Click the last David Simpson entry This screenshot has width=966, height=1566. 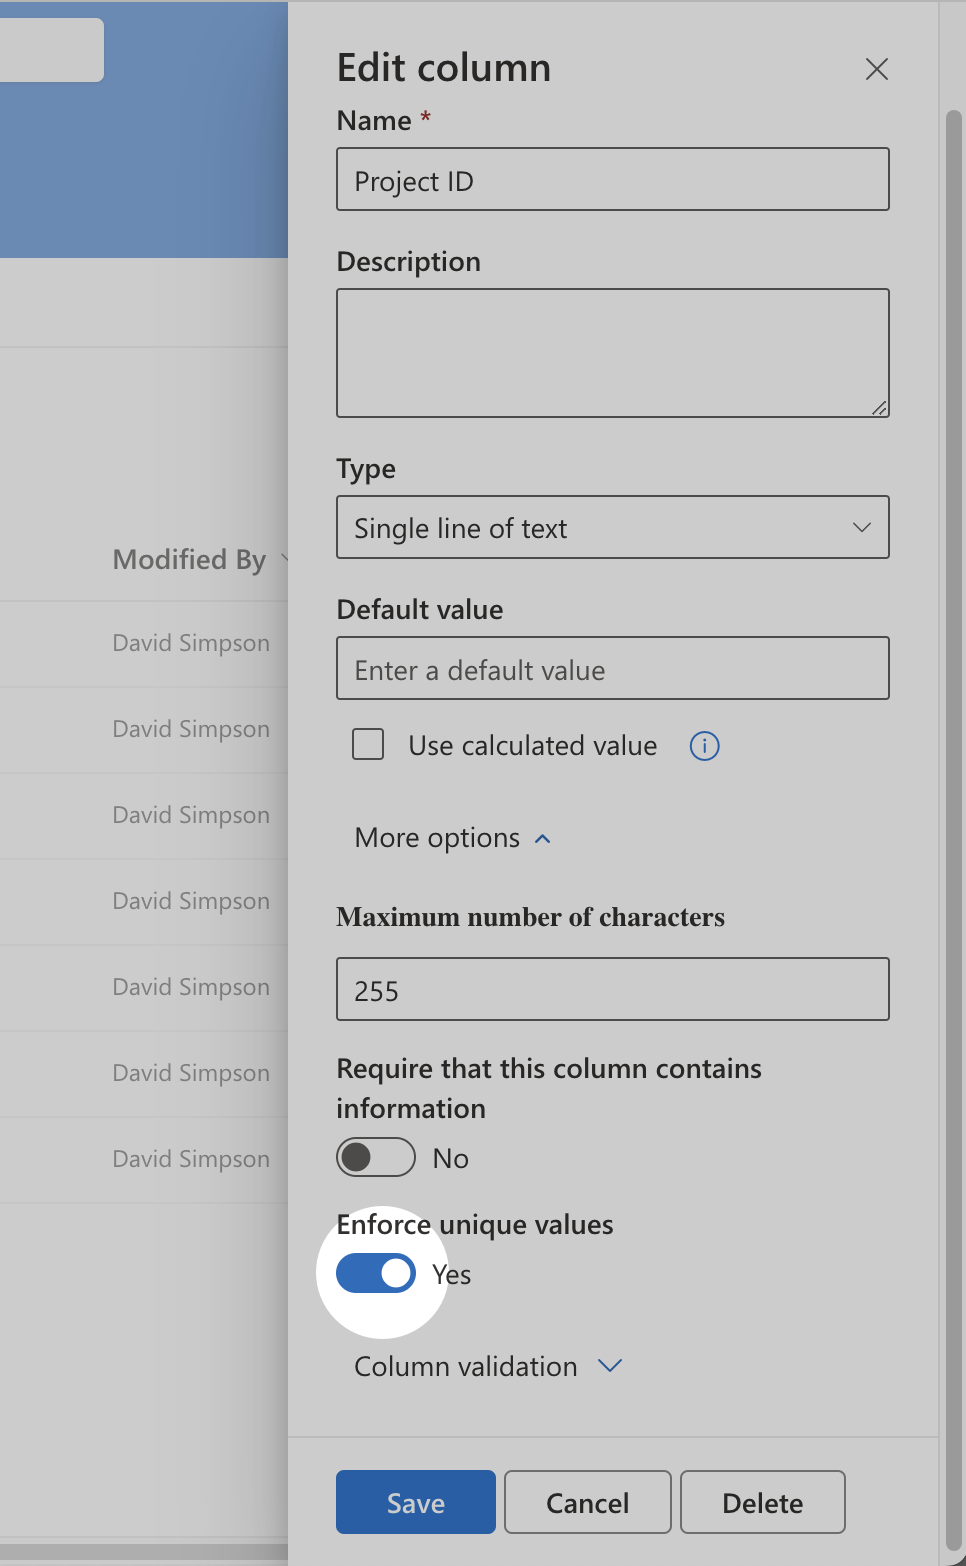(x=191, y=1159)
